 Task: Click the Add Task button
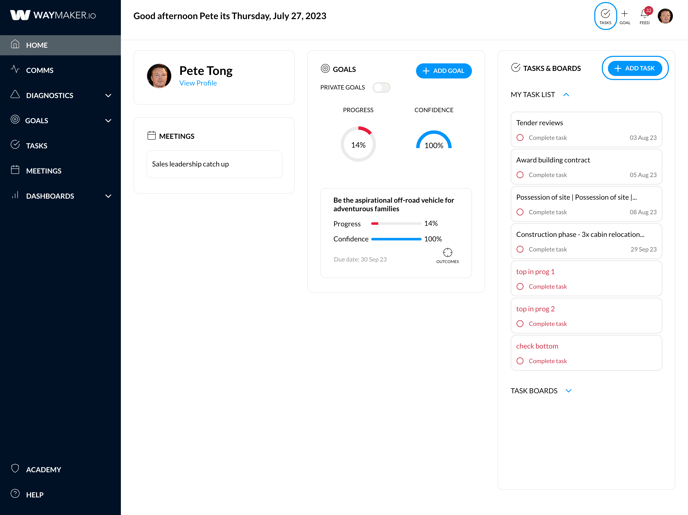point(635,68)
